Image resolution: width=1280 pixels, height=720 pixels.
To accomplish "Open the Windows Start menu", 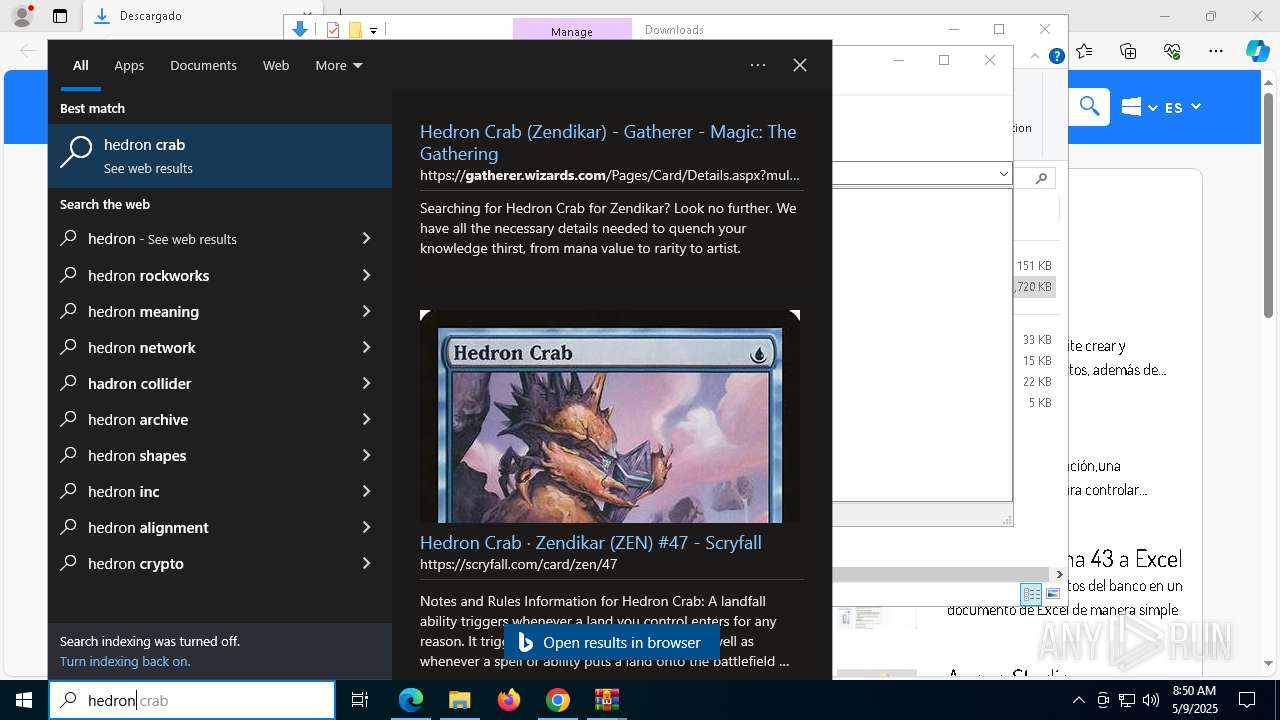I will (x=24, y=700).
